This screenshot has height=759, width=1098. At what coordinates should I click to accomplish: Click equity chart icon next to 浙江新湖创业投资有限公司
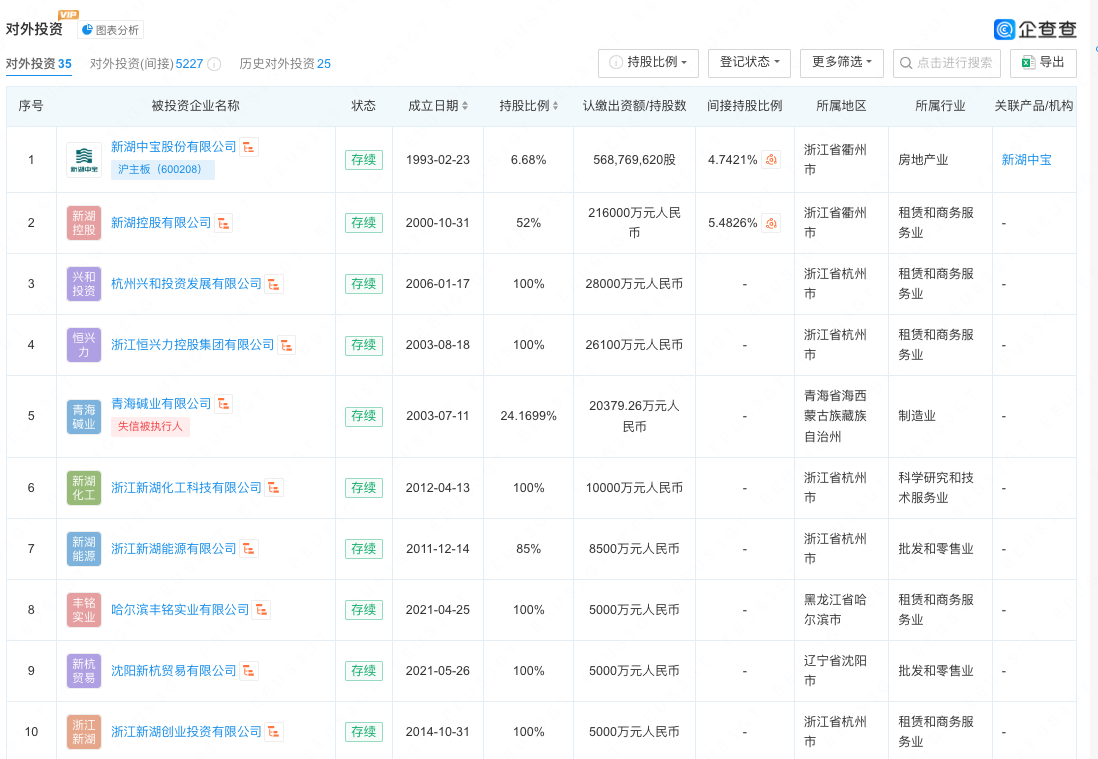pos(274,732)
